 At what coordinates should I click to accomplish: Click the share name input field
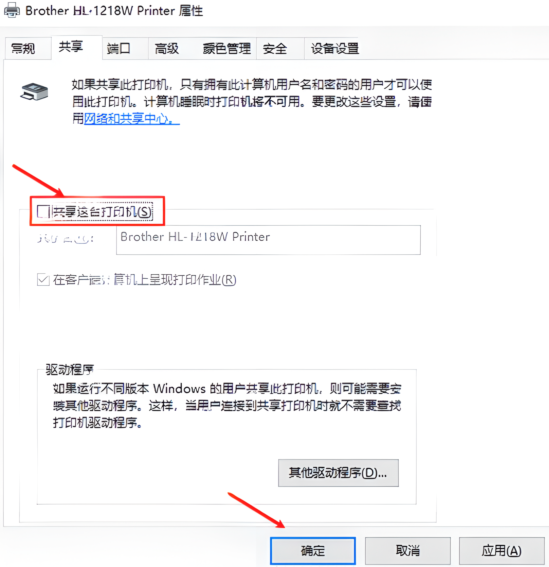point(268,240)
